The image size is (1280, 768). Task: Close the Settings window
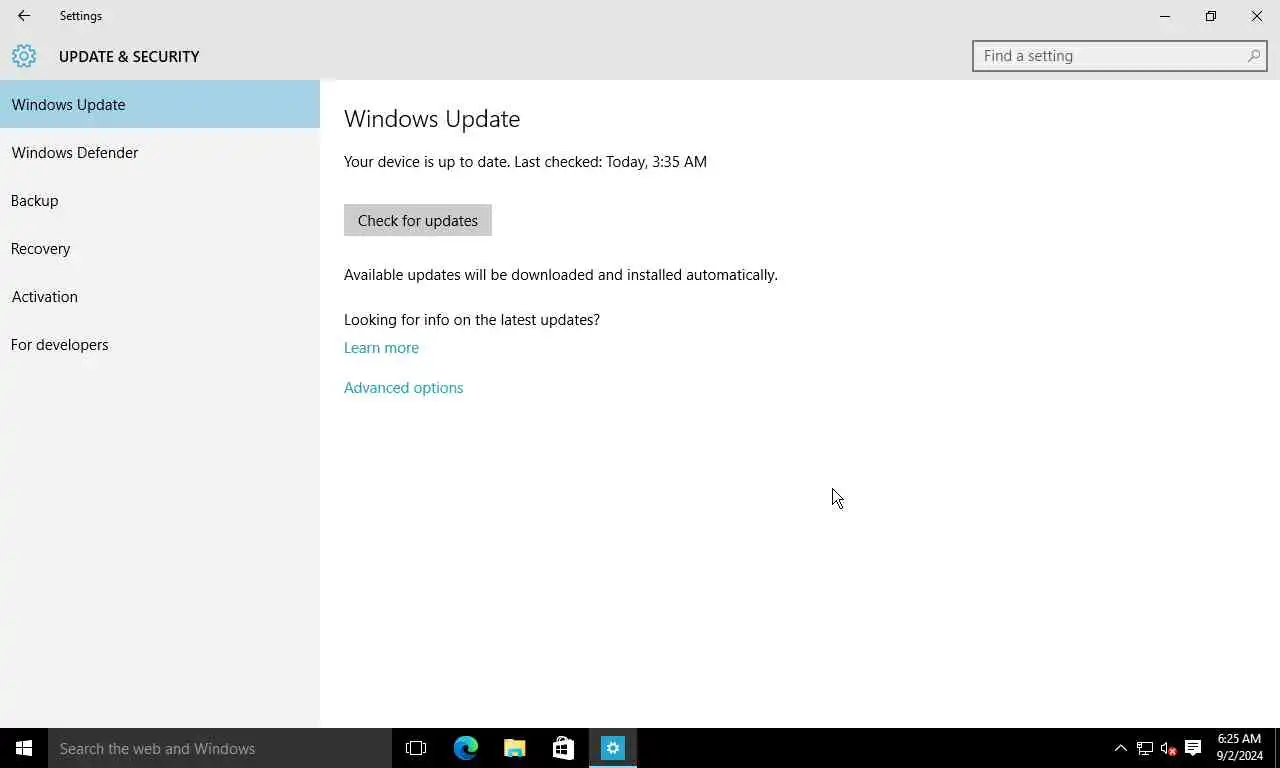coord(1257,16)
